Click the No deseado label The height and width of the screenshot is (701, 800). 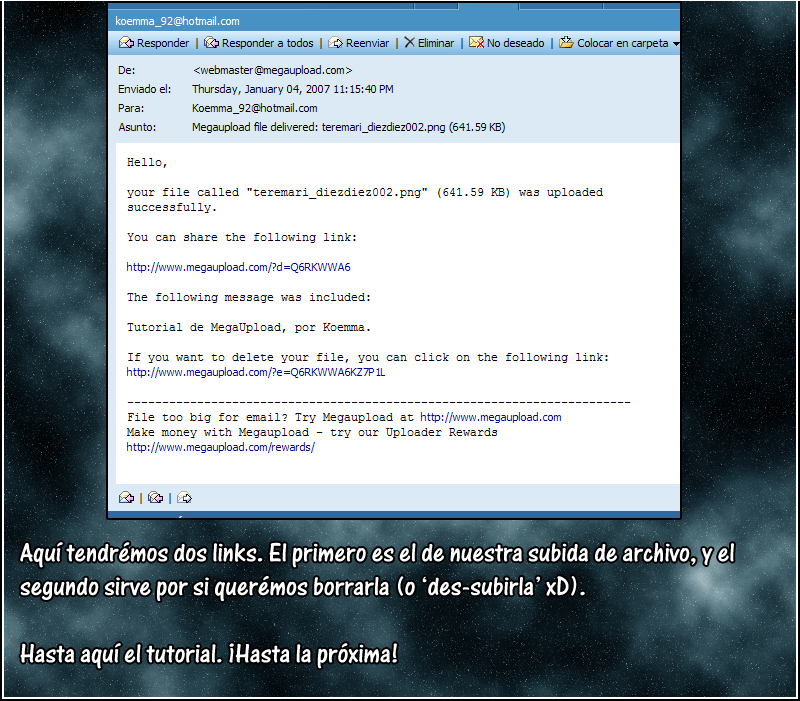pyautogui.click(x=515, y=43)
